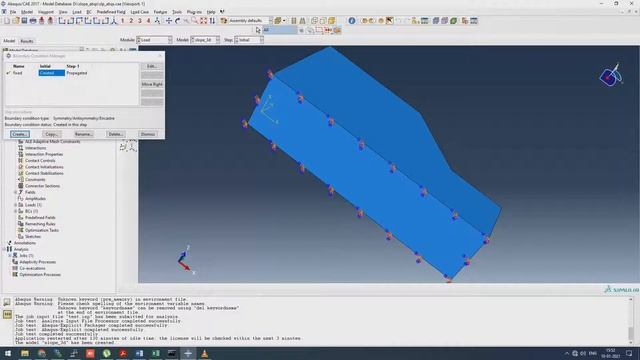Apply saved view number 2
Screen dimensions: 640x360
click(131, 21)
